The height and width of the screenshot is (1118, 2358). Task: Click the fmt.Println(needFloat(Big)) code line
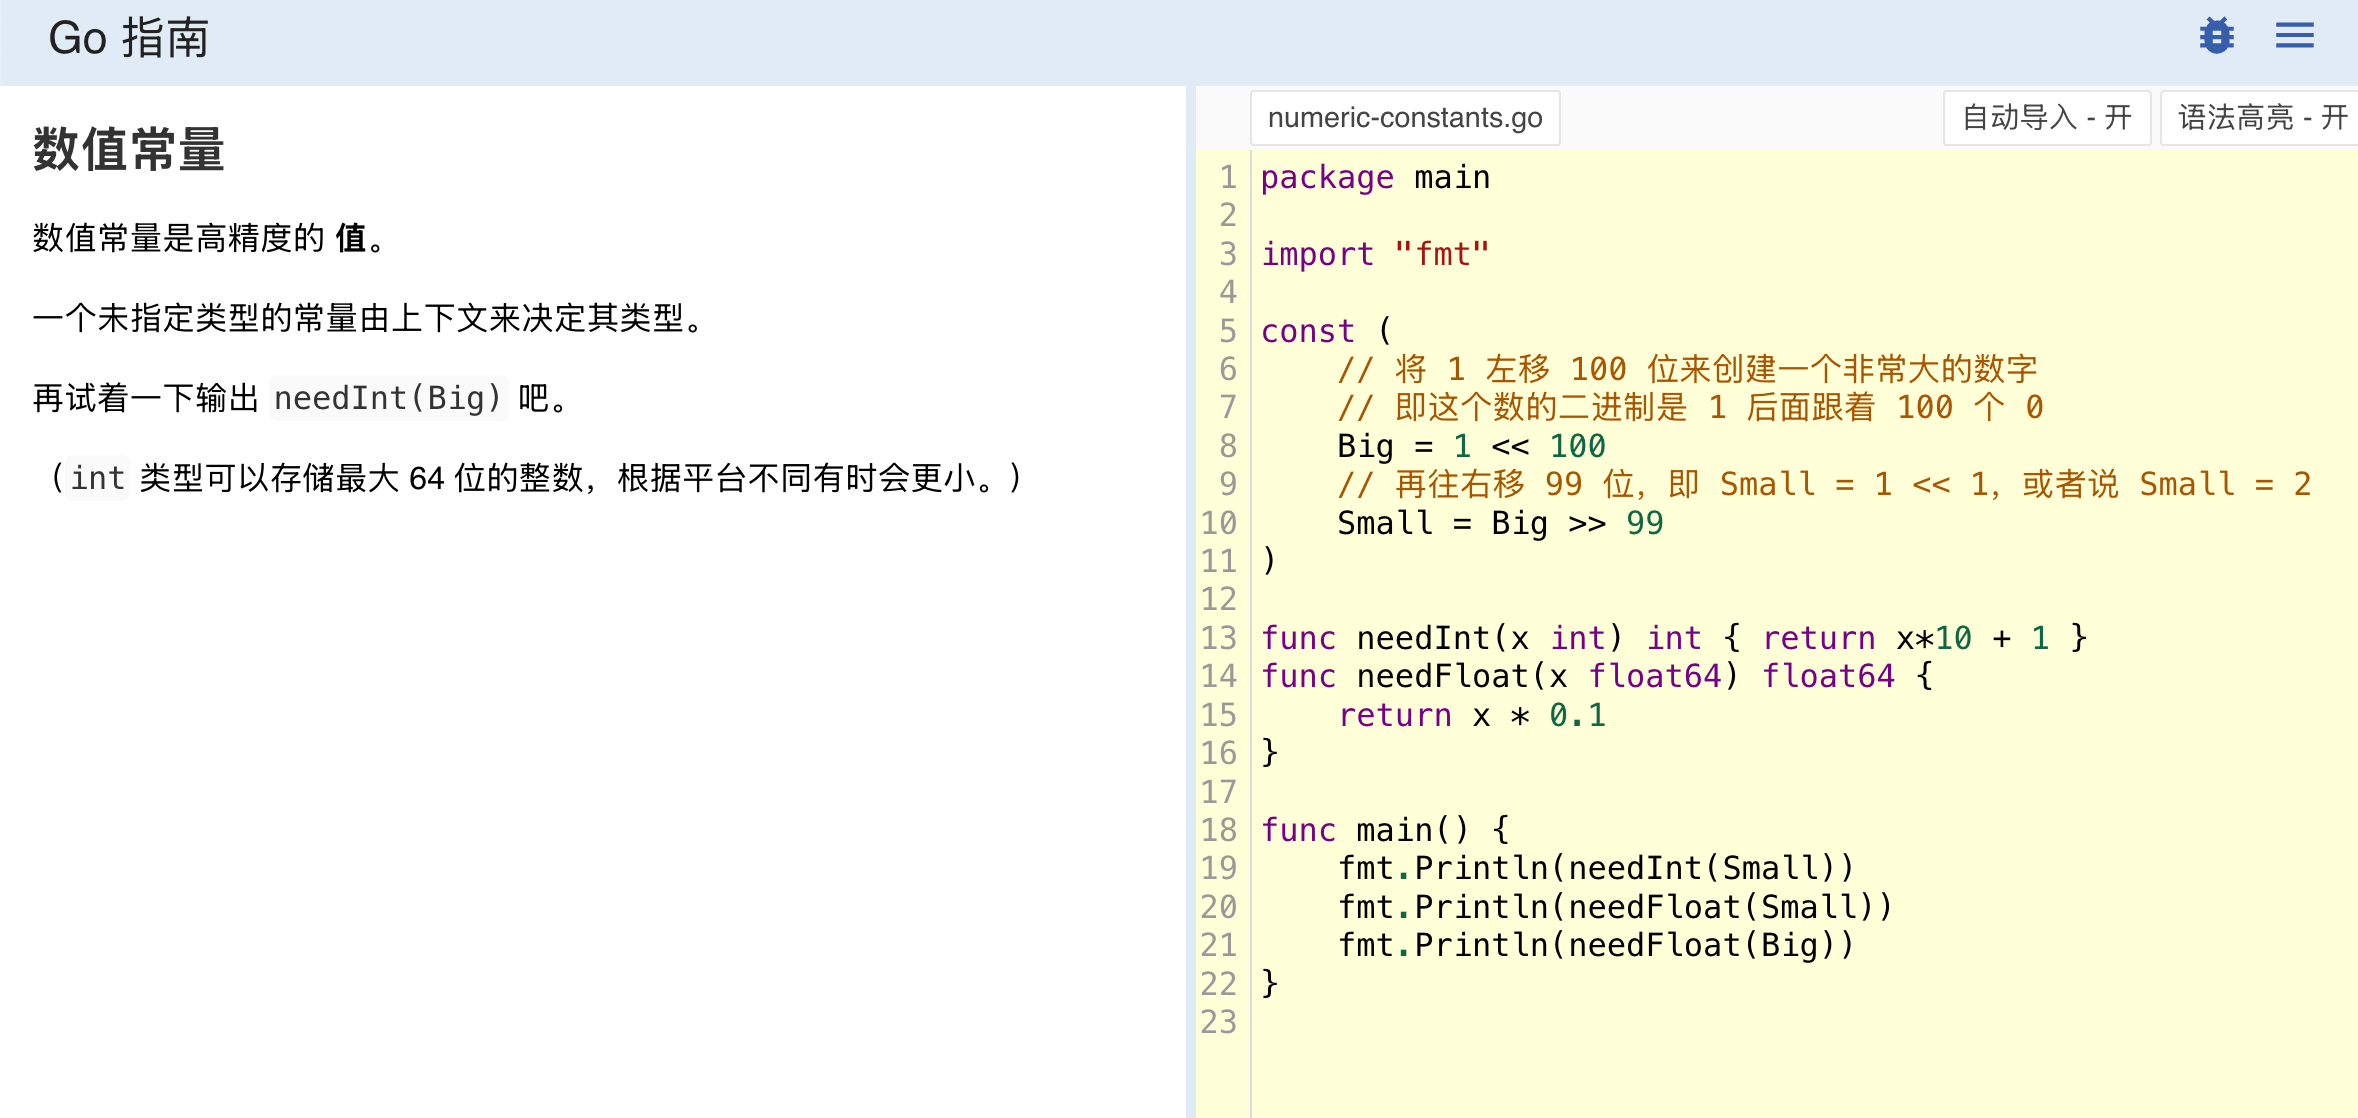pos(1595,945)
